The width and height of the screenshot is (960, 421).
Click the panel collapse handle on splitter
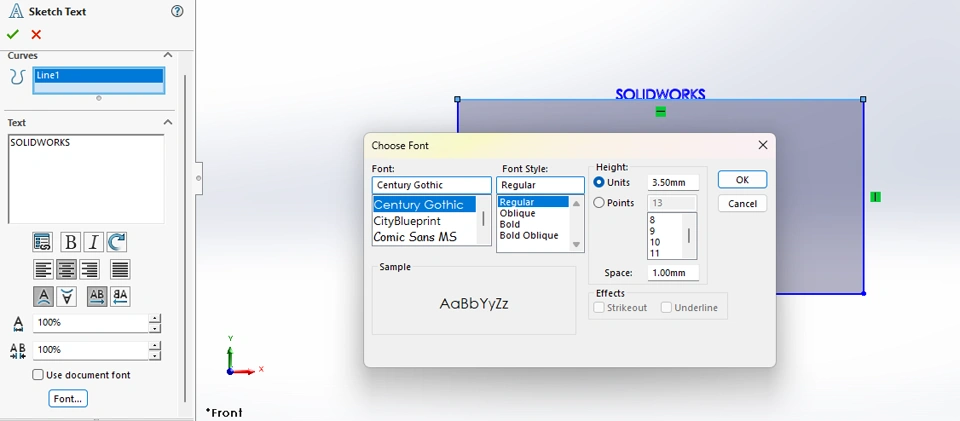pos(198,178)
